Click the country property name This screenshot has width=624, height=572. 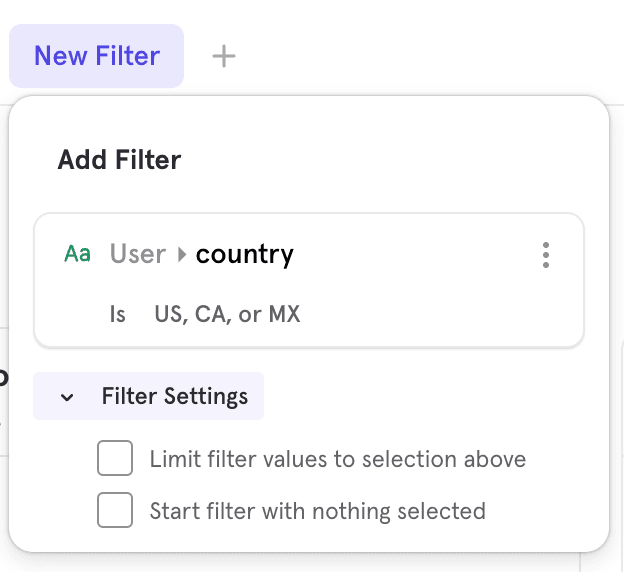point(245,254)
